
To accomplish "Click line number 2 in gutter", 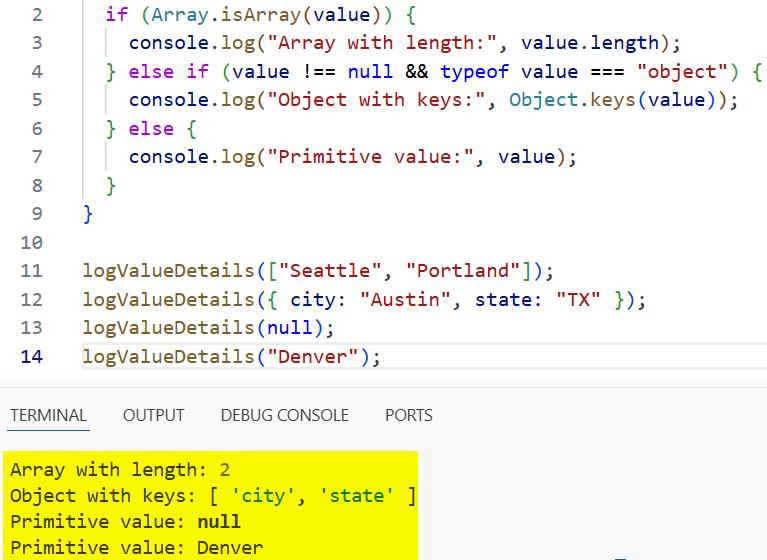I will 37,15.
